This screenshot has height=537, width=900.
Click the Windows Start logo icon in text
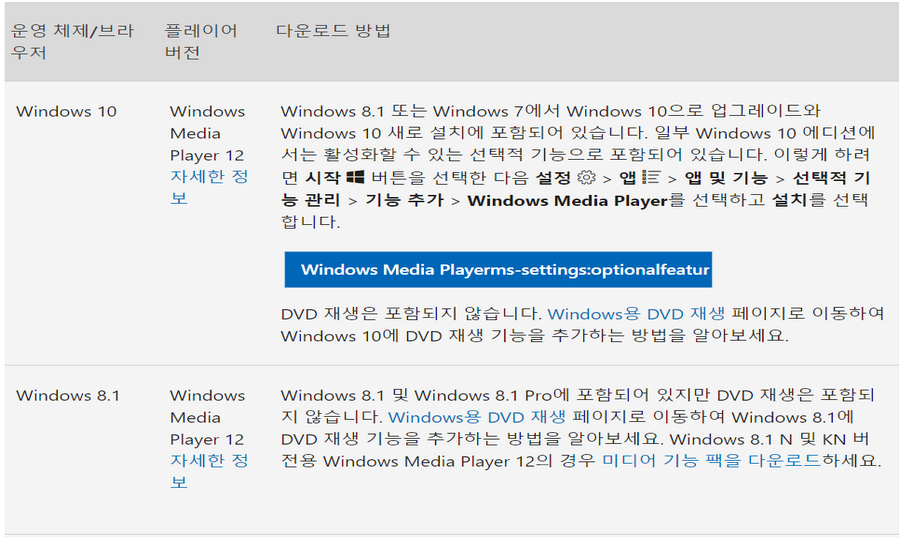point(355,177)
